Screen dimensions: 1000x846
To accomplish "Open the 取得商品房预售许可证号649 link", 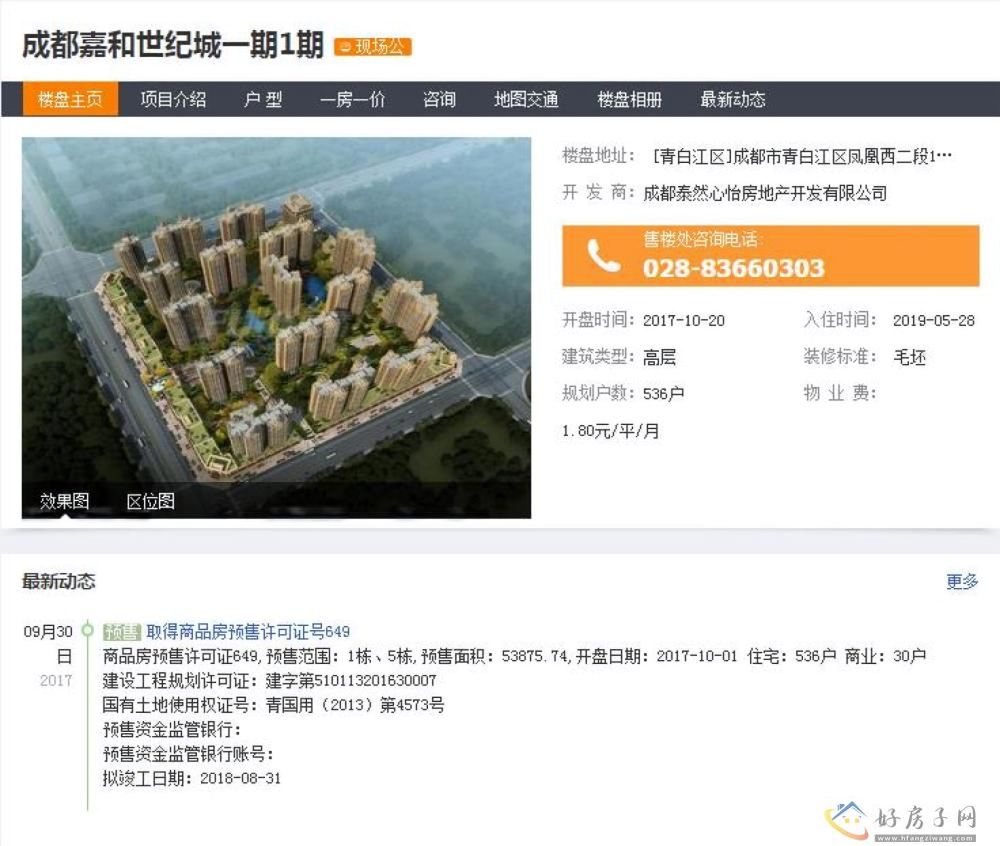I will click(248, 632).
